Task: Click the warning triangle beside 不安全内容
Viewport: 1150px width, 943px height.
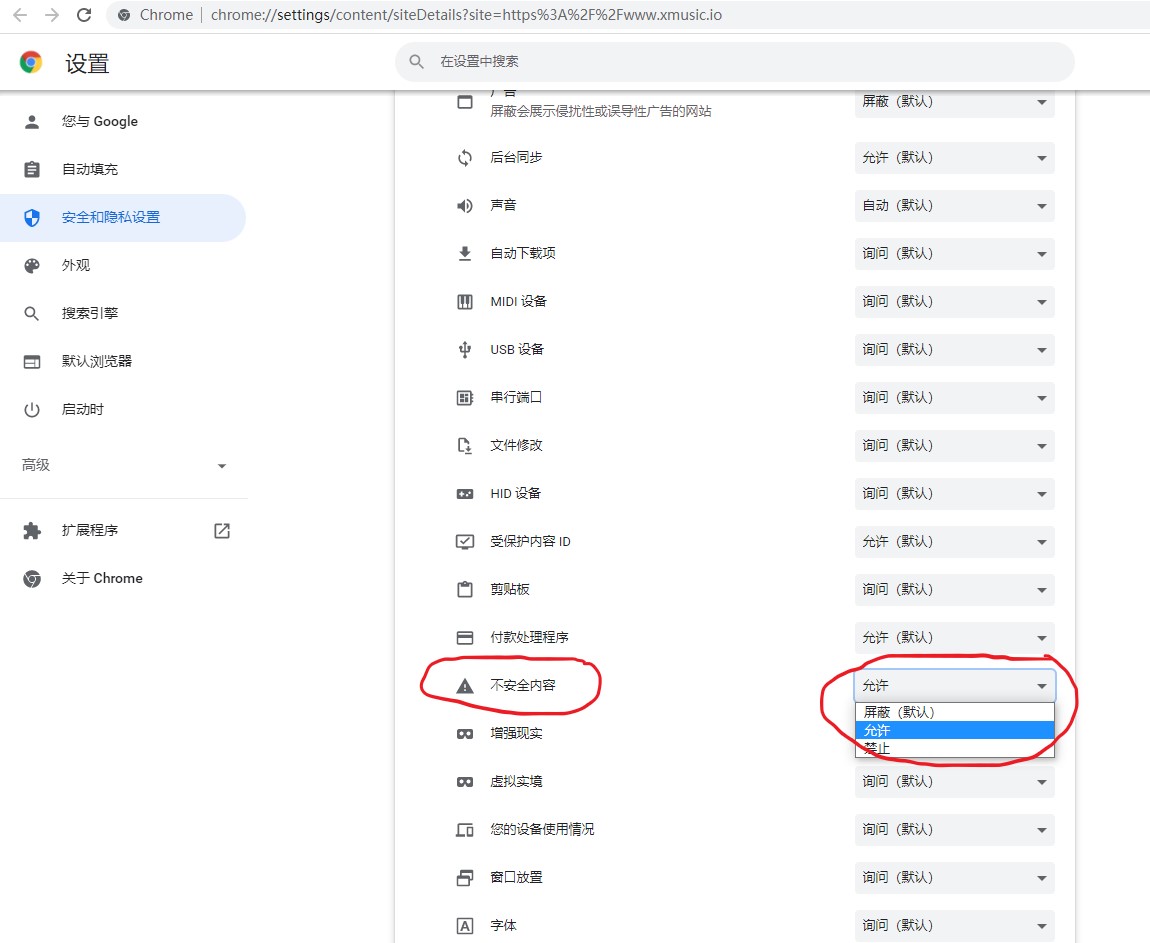Action: (x=464, y=686)
